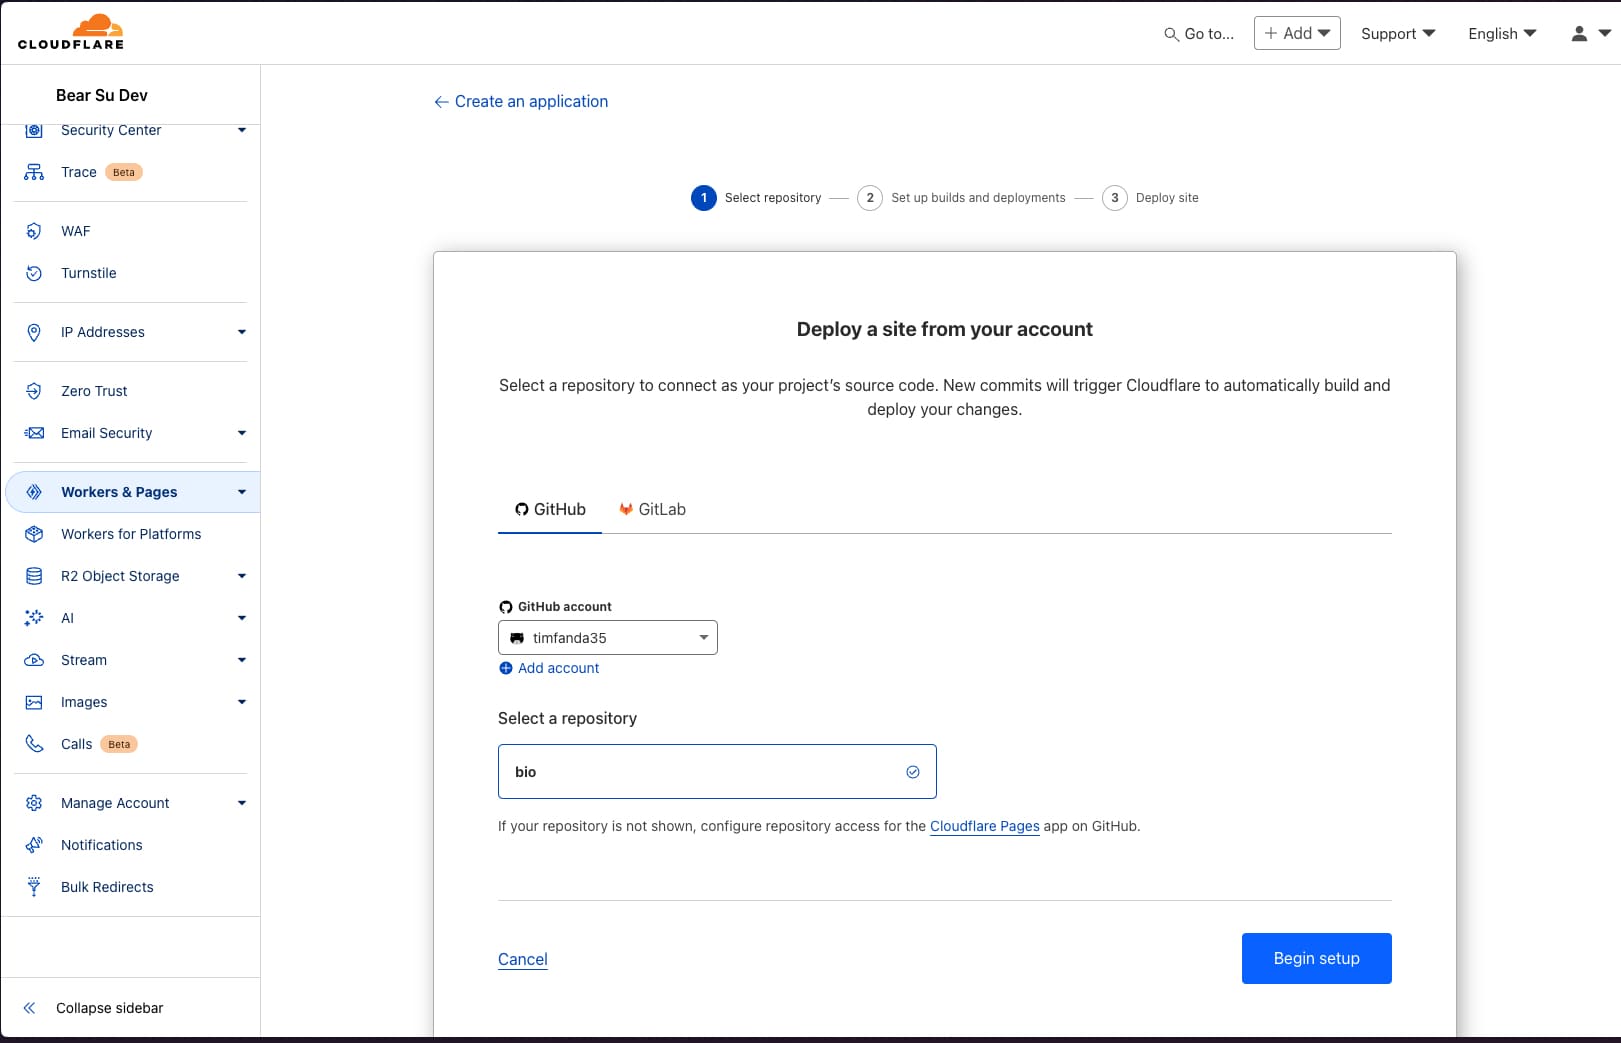The image size is (1621, 1043).
Task: Click the Manage Account gear icon
Action: 34,803
